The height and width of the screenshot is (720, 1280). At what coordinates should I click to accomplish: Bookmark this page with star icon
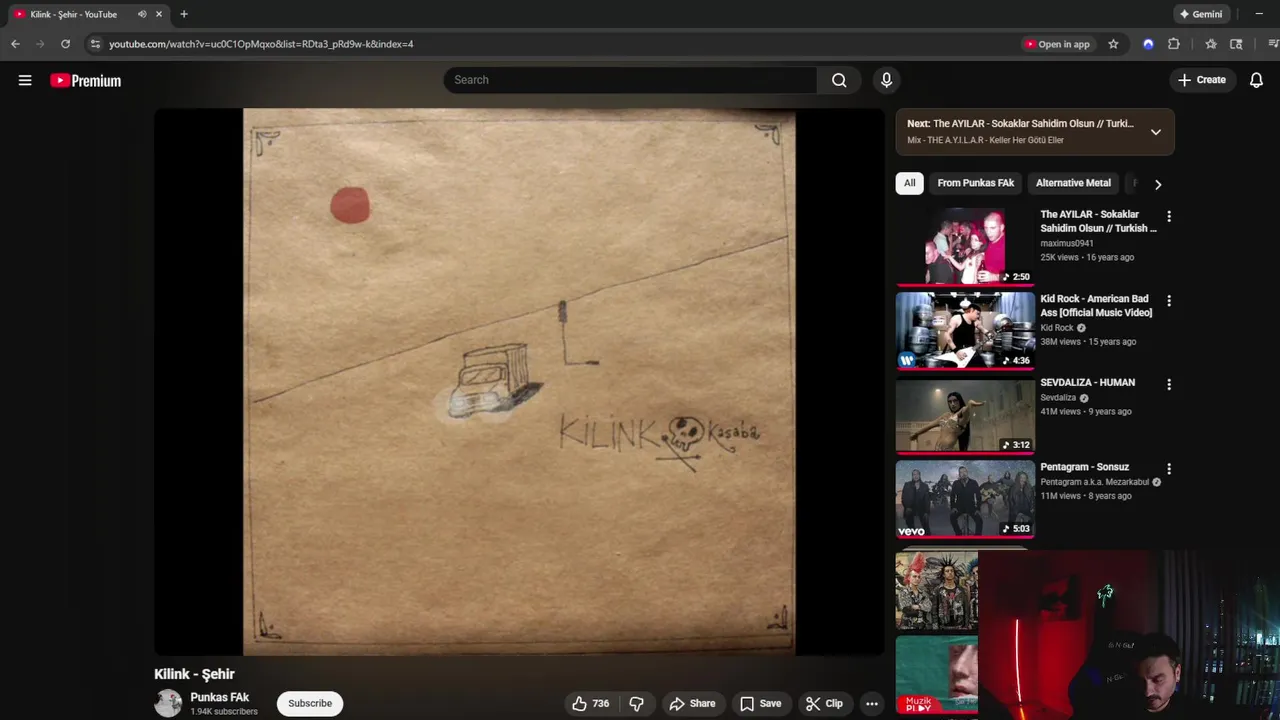click(x=1113, y=44)
